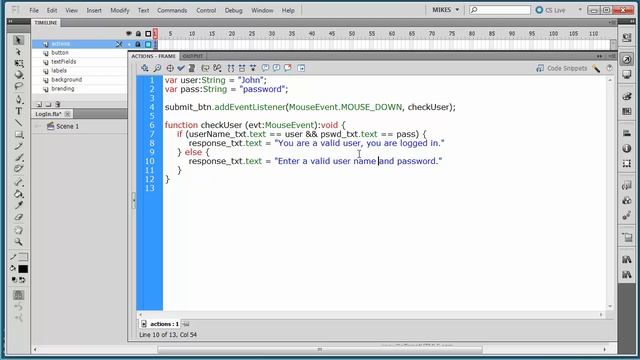
Task: Unlock the actions layer
Action: pyautogui.click(x=138, y=44)
